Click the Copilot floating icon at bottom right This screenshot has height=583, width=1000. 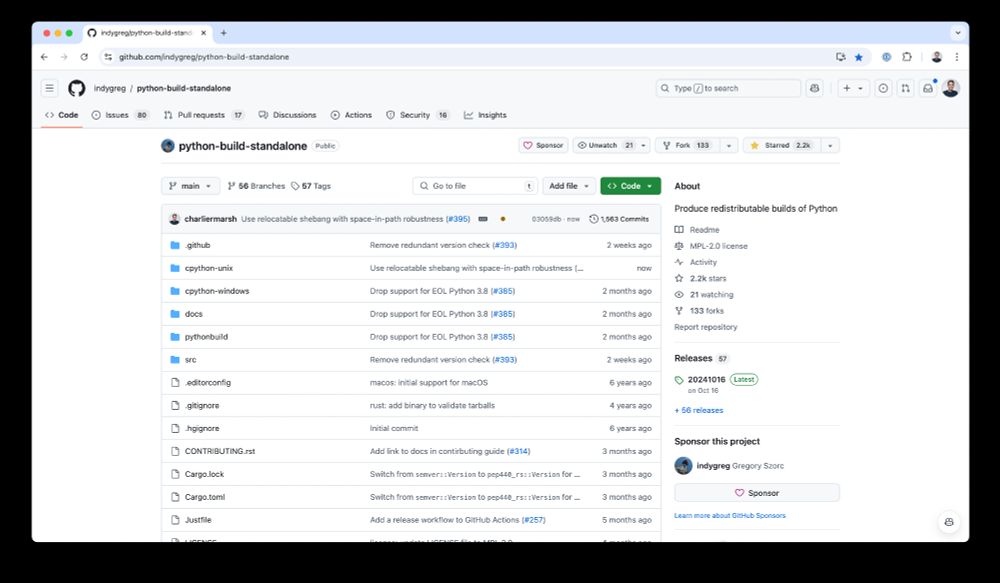949,522
